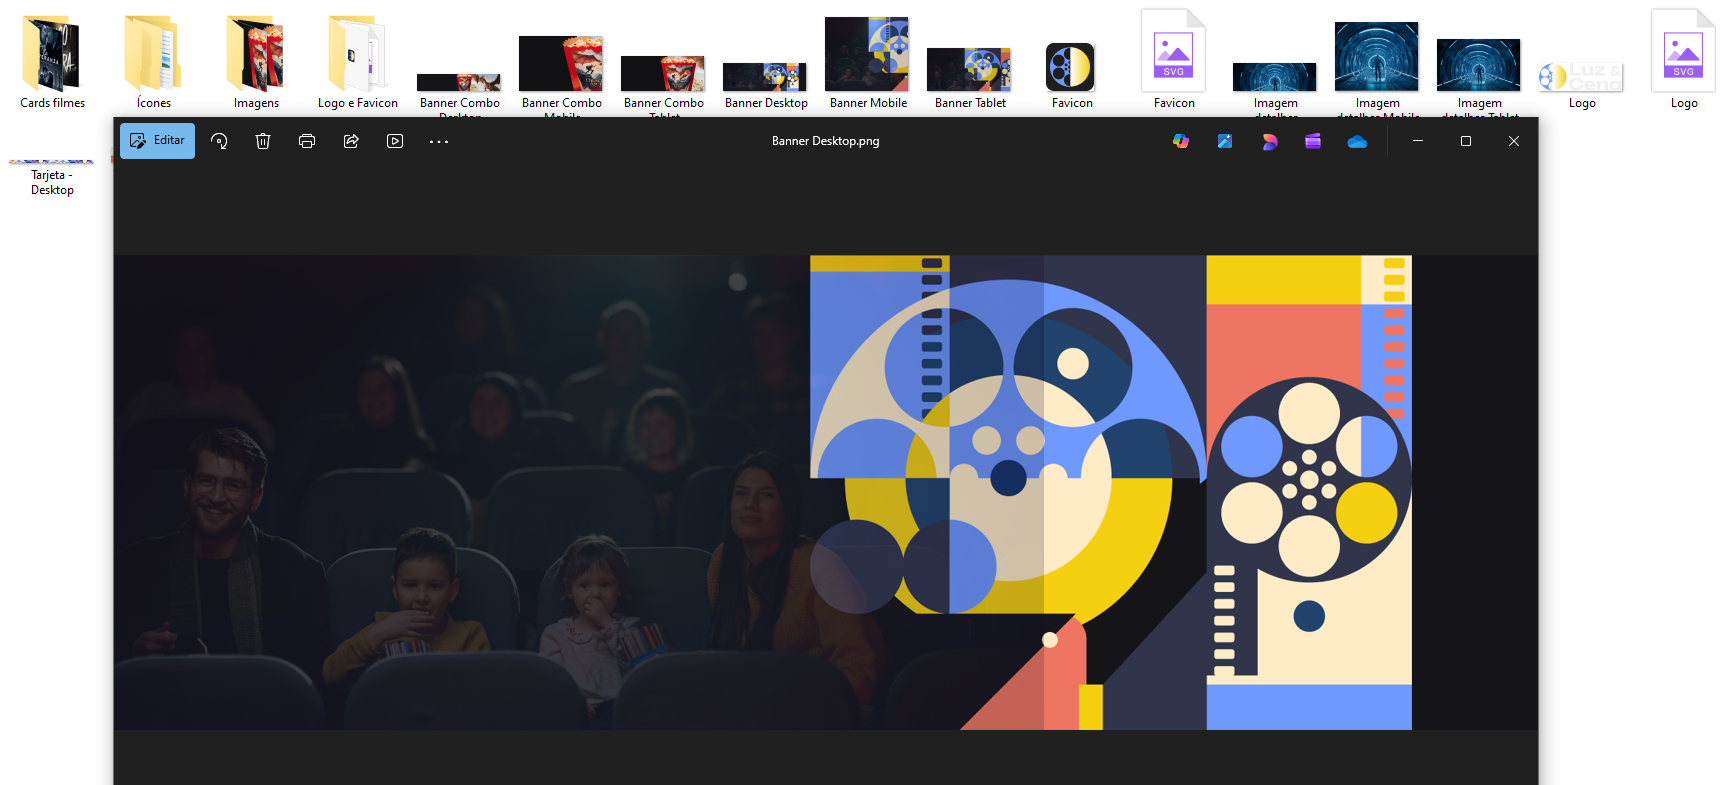Open the Designer swoosh icon in Photos
Viewport: 1729px width, 785px height.
pos(1269,141)
